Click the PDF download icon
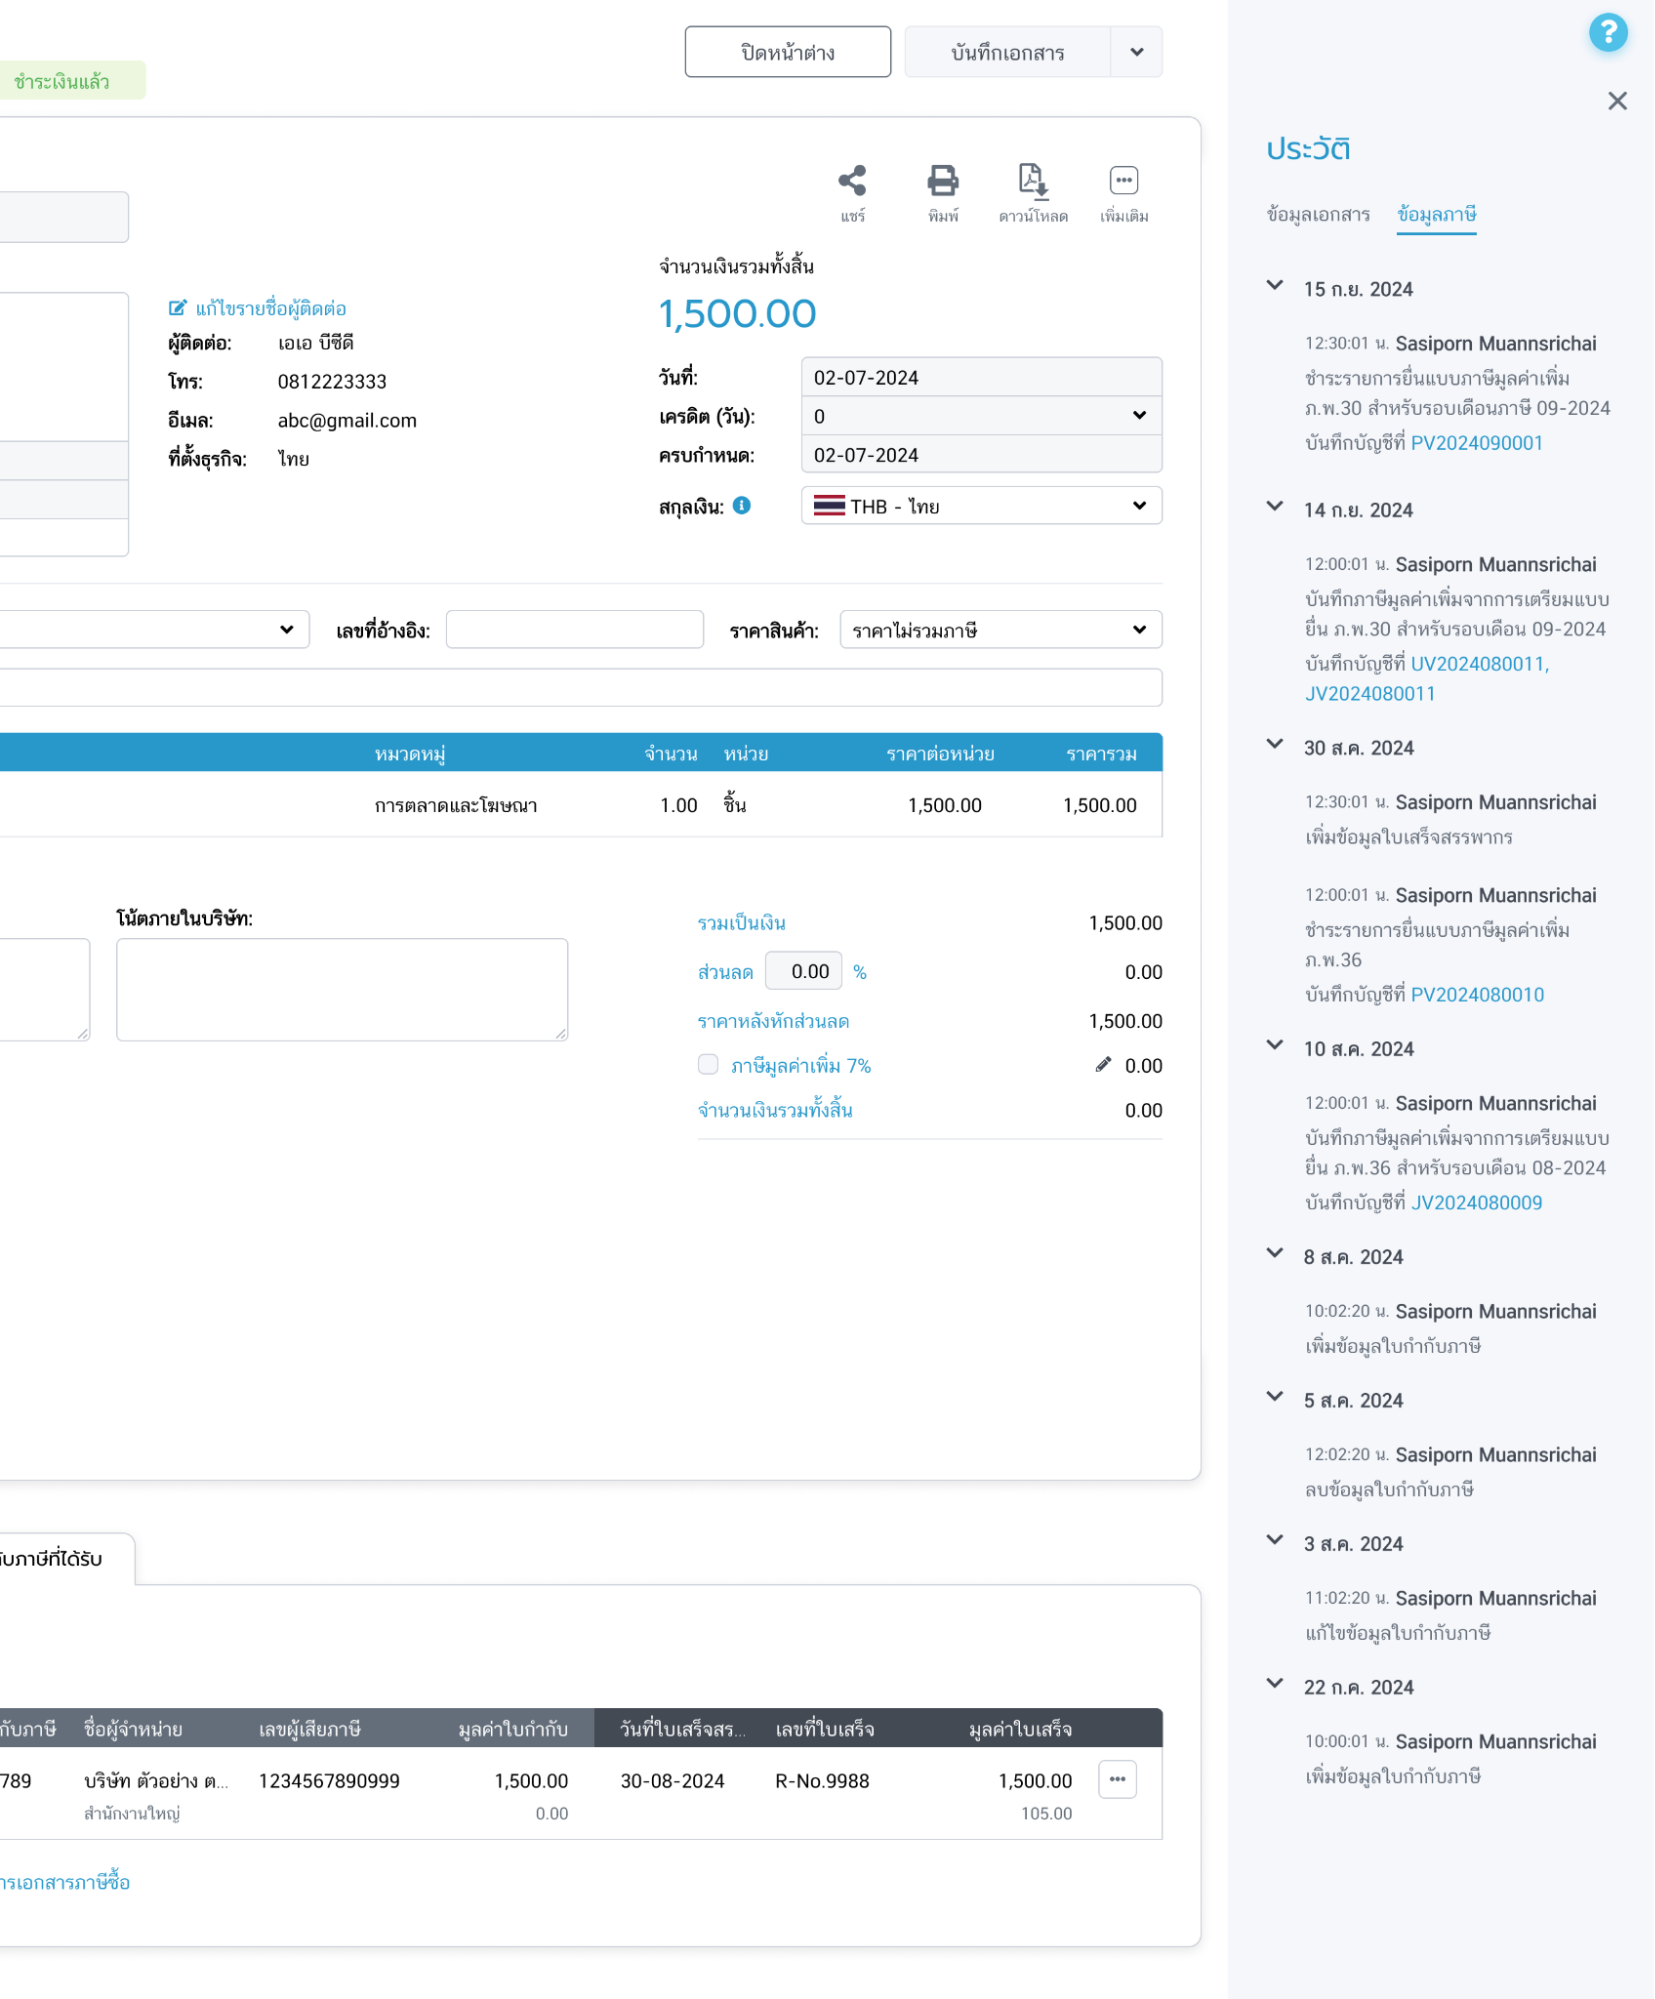The height and width of the screenshot is (1999, 1655). pyautogui.click(x=1032, y=181)
